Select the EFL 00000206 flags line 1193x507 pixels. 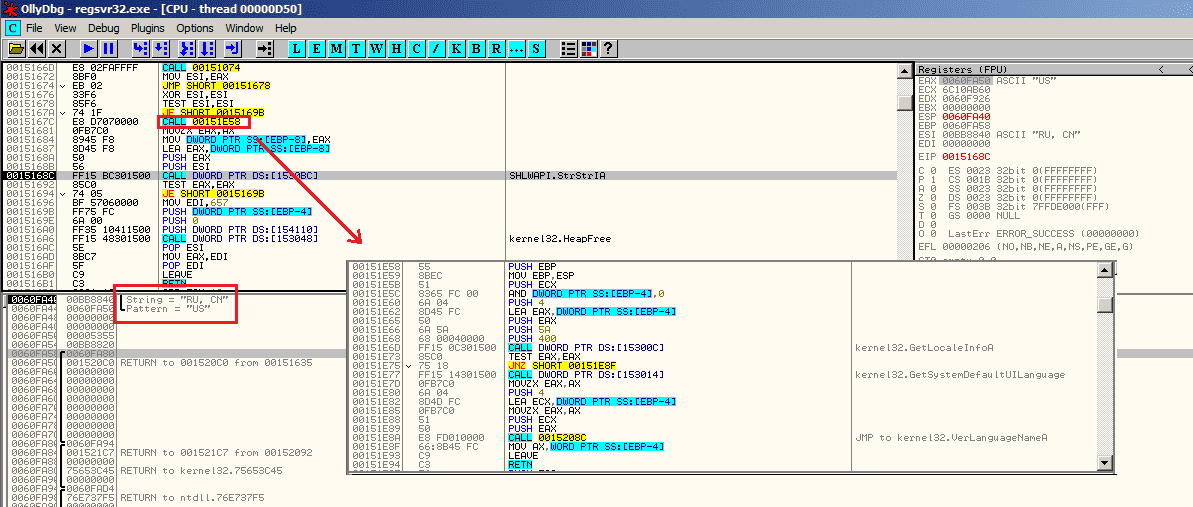pyautogui.click(x=1025, y=247)
